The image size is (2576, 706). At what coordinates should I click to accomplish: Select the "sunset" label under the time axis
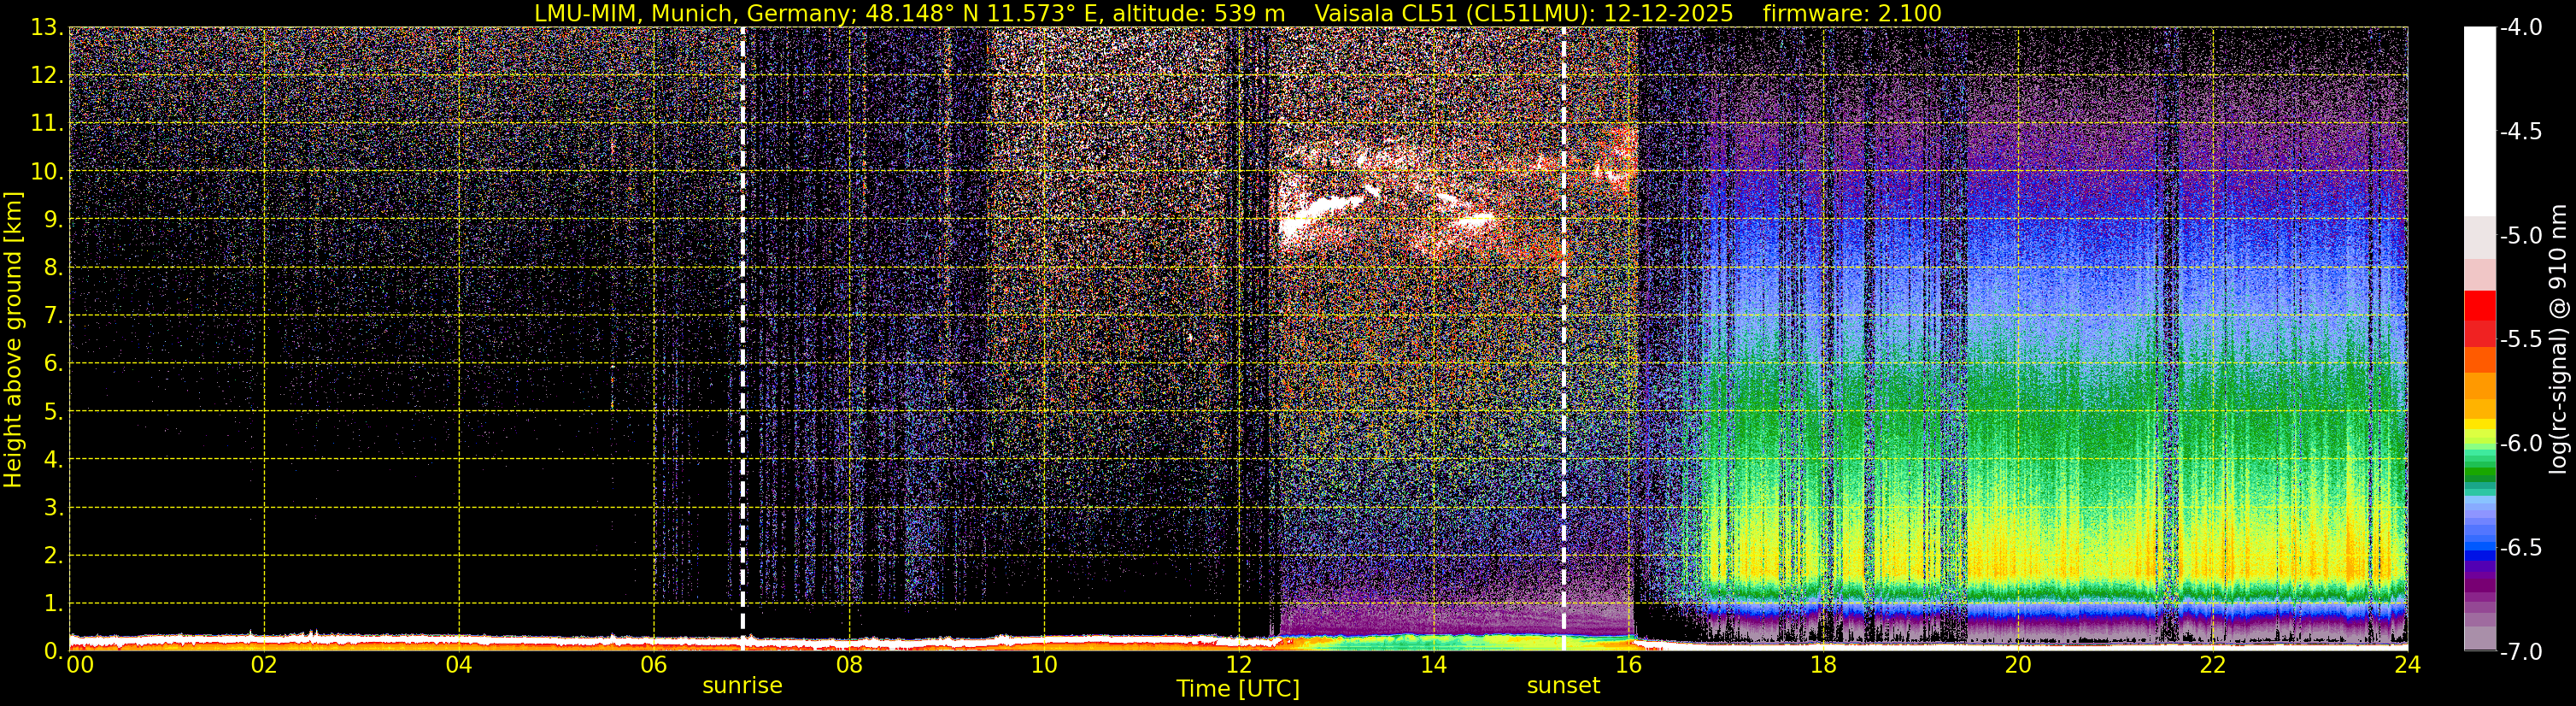[x=1563, y=686]
